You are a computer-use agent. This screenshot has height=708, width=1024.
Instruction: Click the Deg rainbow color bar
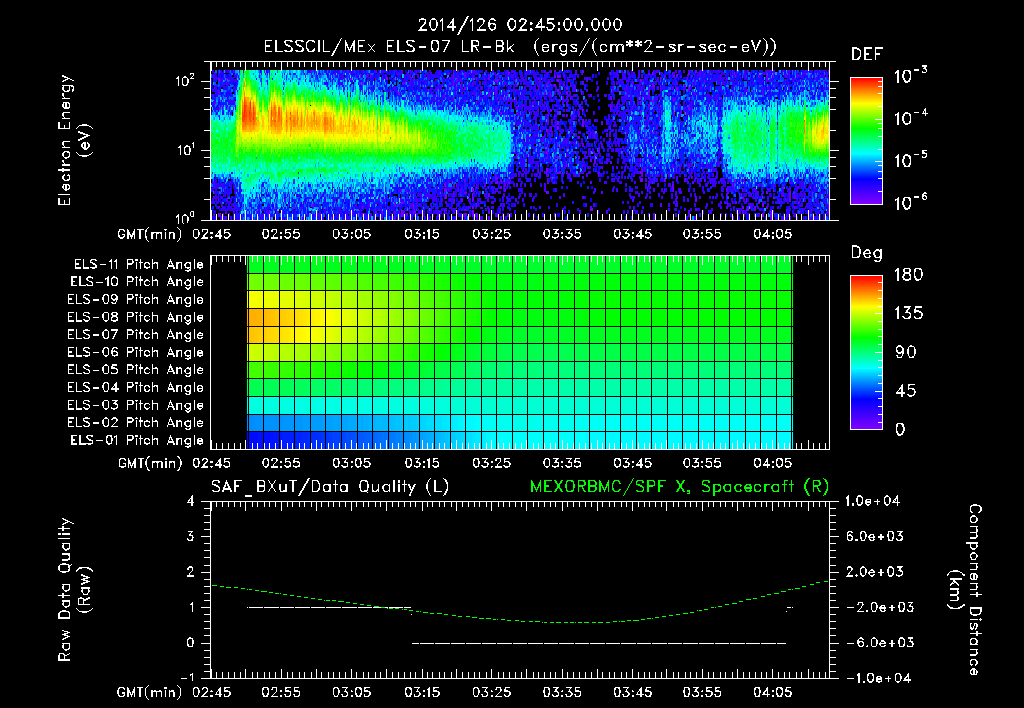tap(867, 352)
